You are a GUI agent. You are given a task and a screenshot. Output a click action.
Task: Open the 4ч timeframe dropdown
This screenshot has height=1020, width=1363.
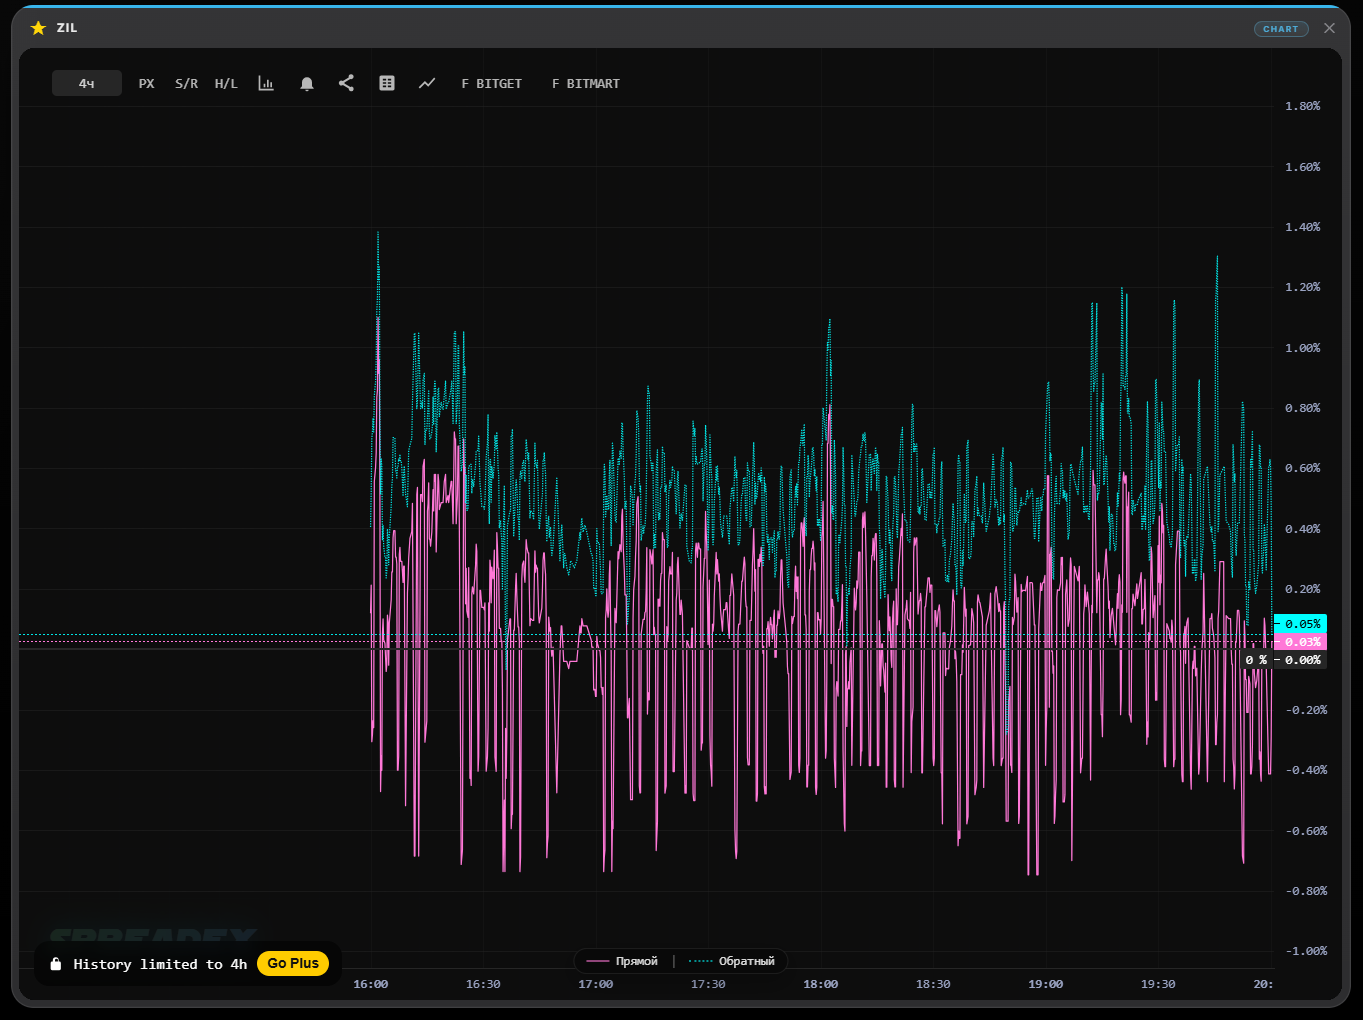pyautogui.click(x=87, y=84)
